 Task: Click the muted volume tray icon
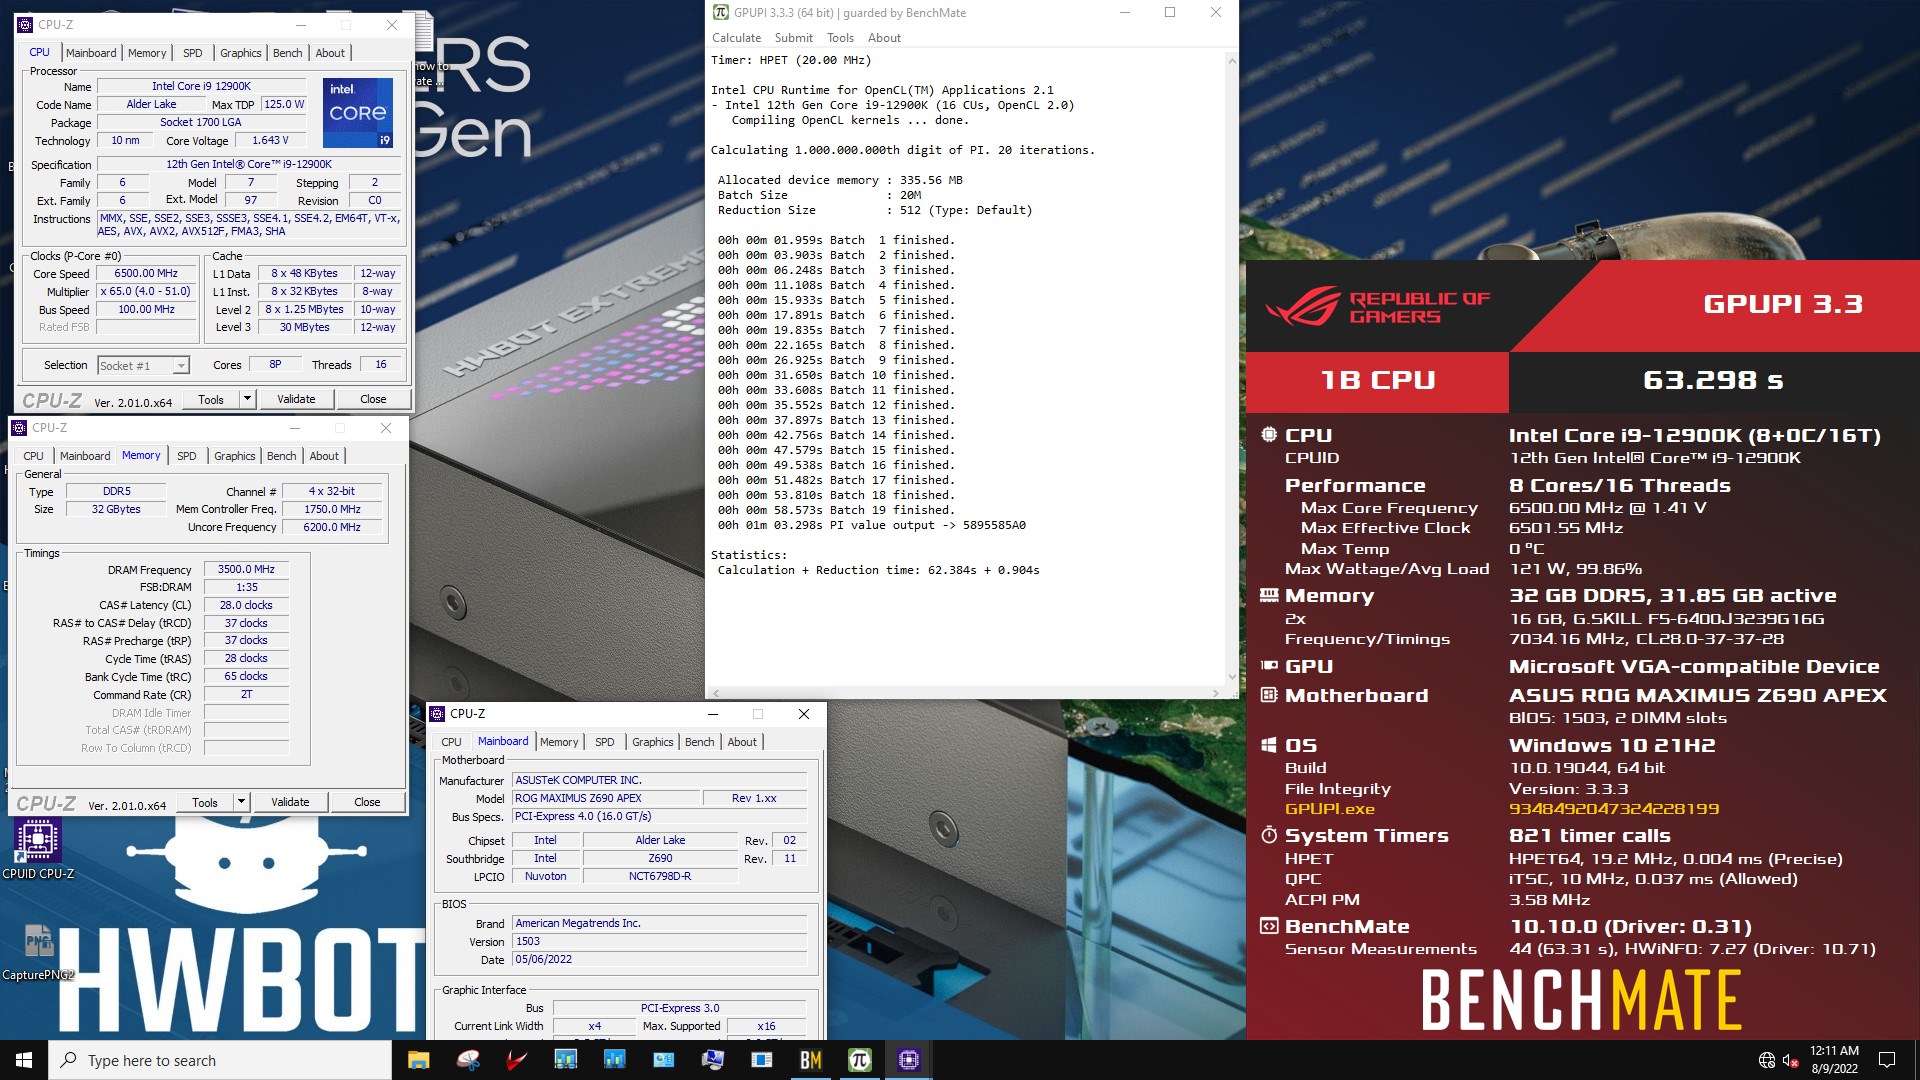click(1791, 1060)
